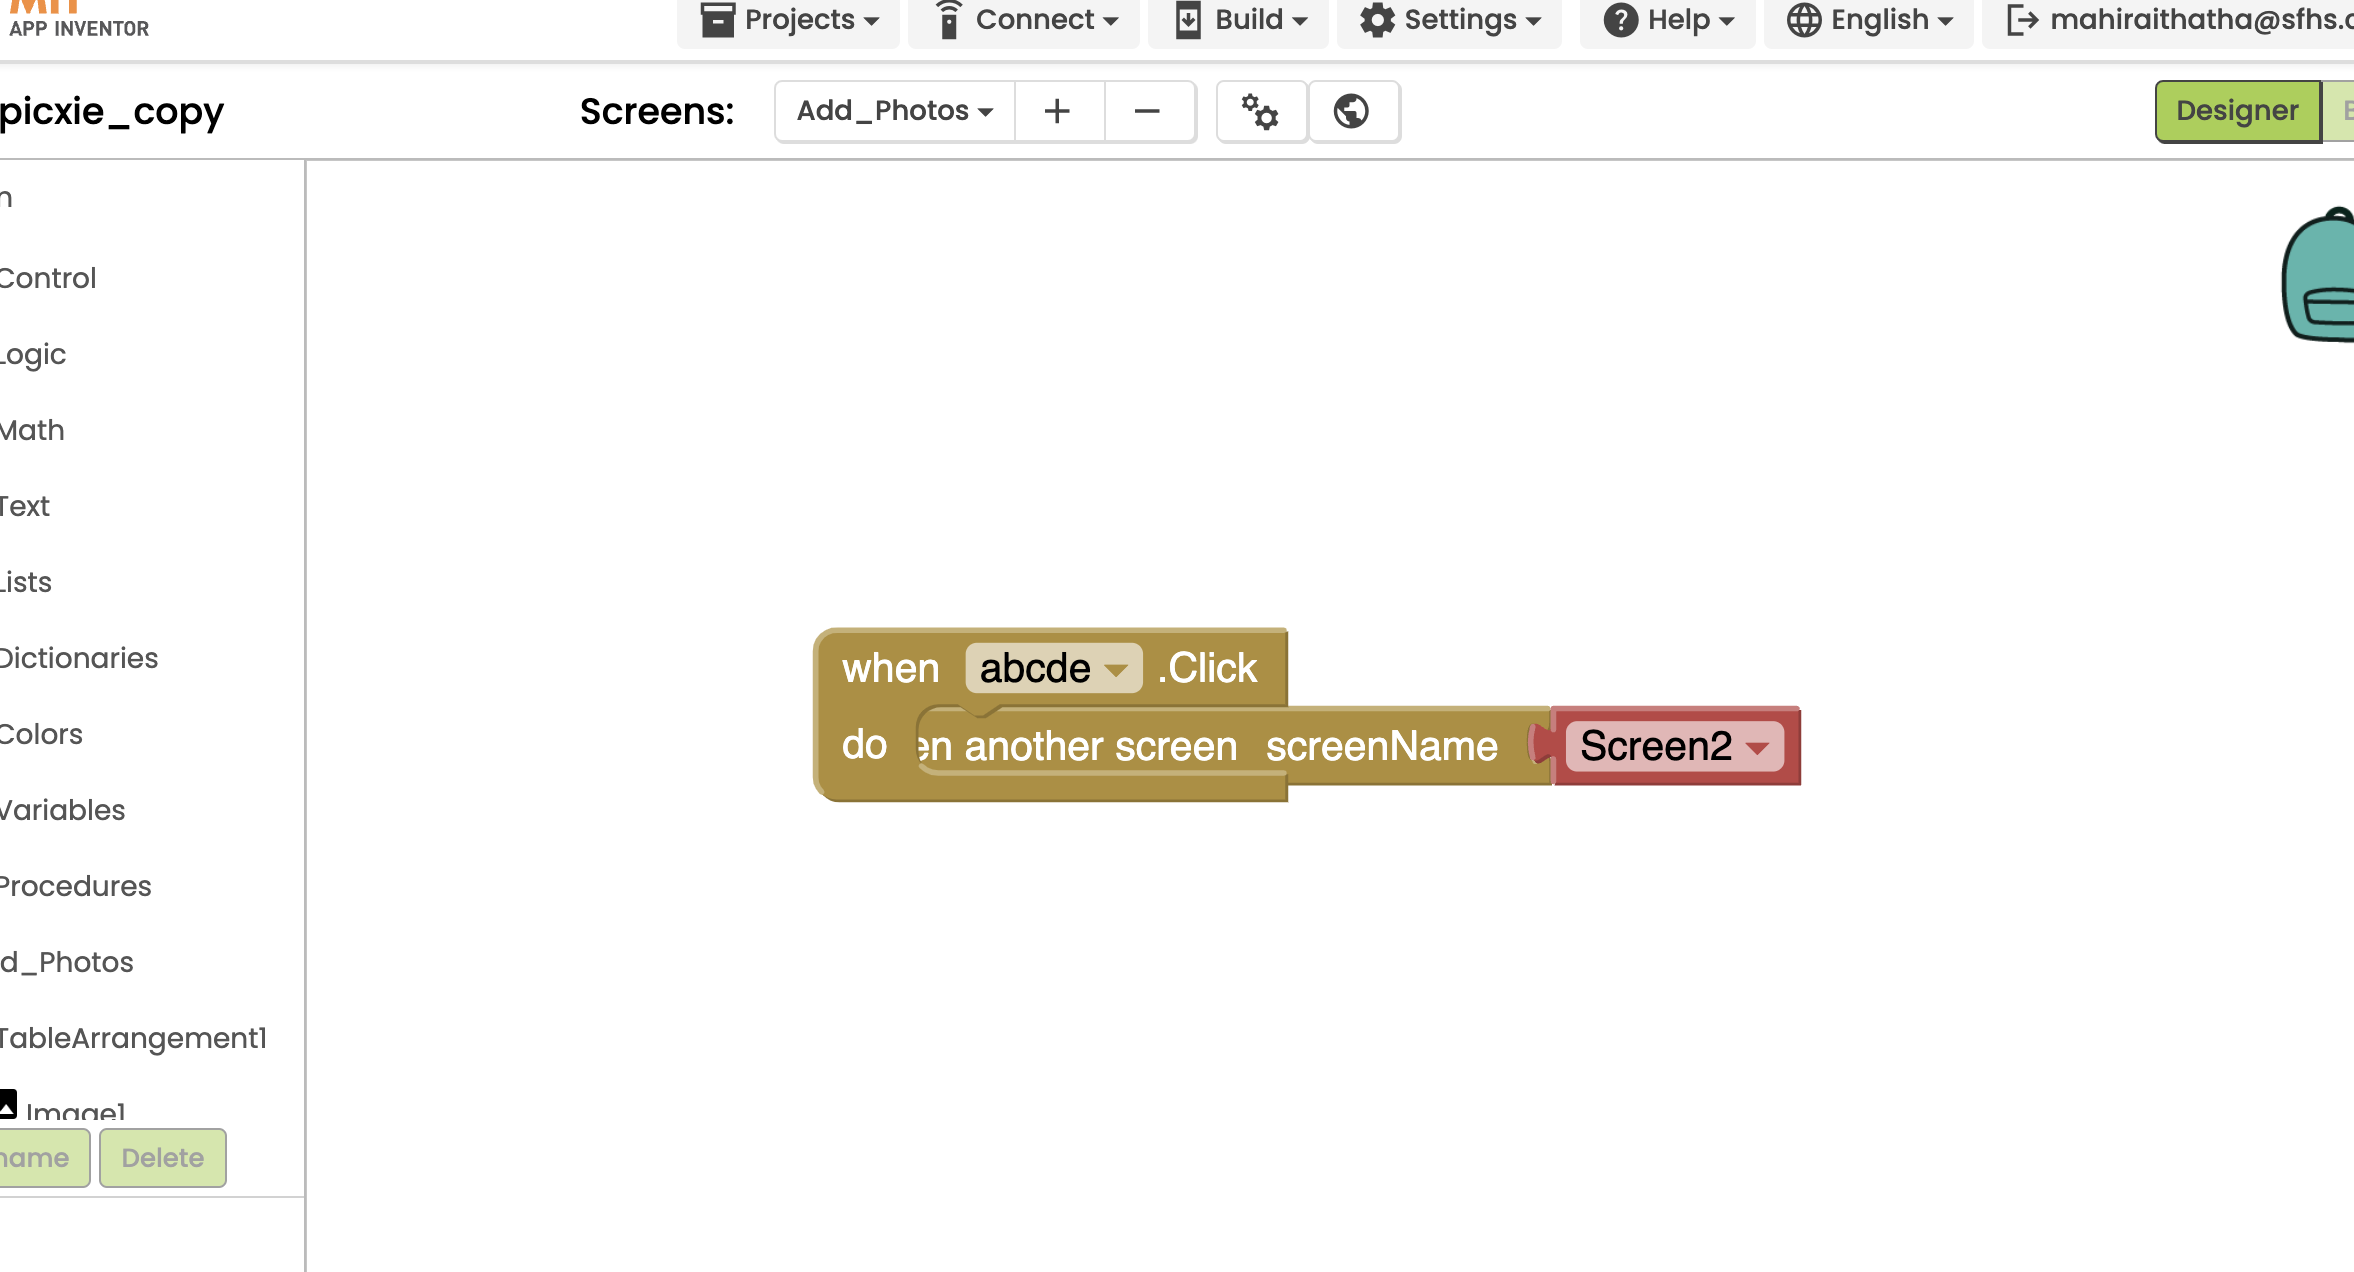Viewport: 2354px width, 1272px height.
Task: Switch to Designer view
Action: point(2237,111)
